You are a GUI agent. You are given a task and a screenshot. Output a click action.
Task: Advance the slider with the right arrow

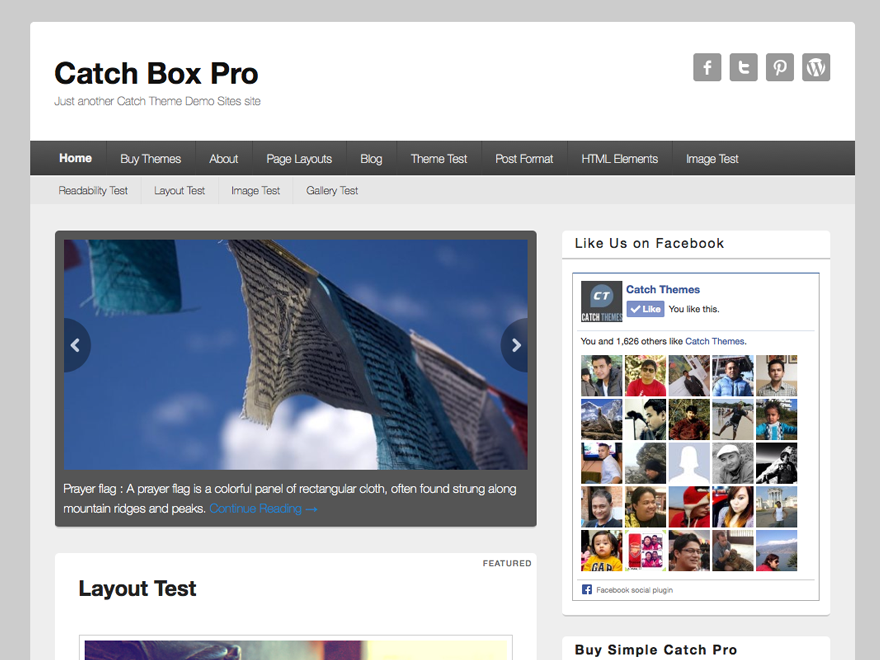[x=515, y=345]
